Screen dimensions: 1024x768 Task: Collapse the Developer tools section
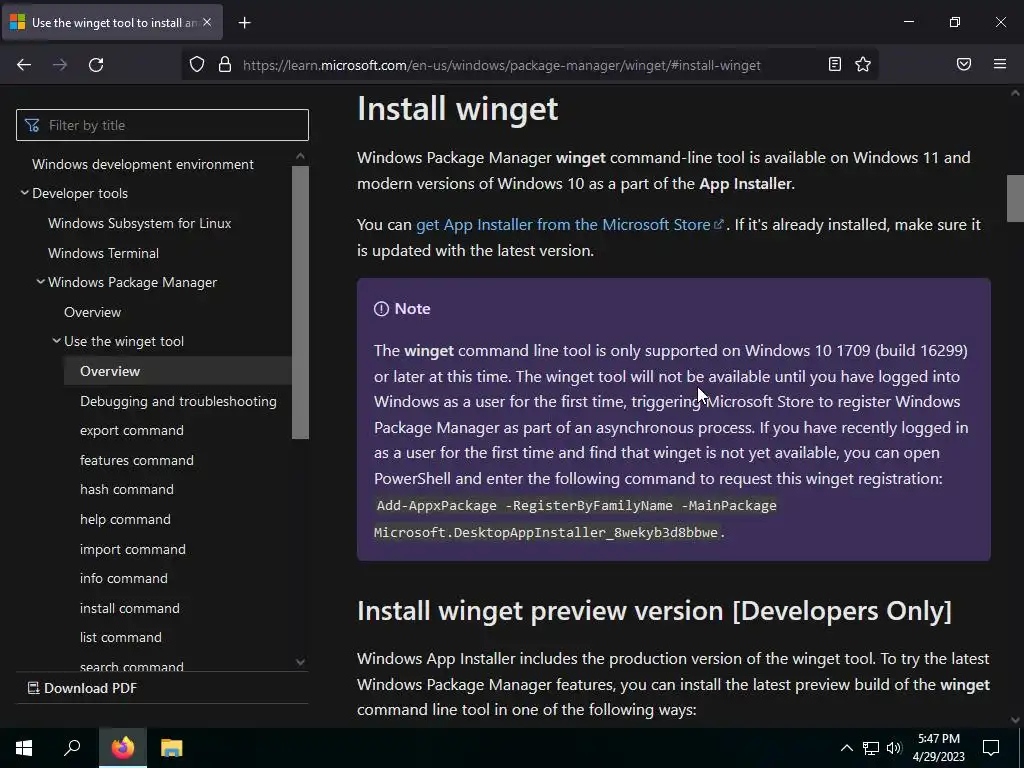(24, 193)
